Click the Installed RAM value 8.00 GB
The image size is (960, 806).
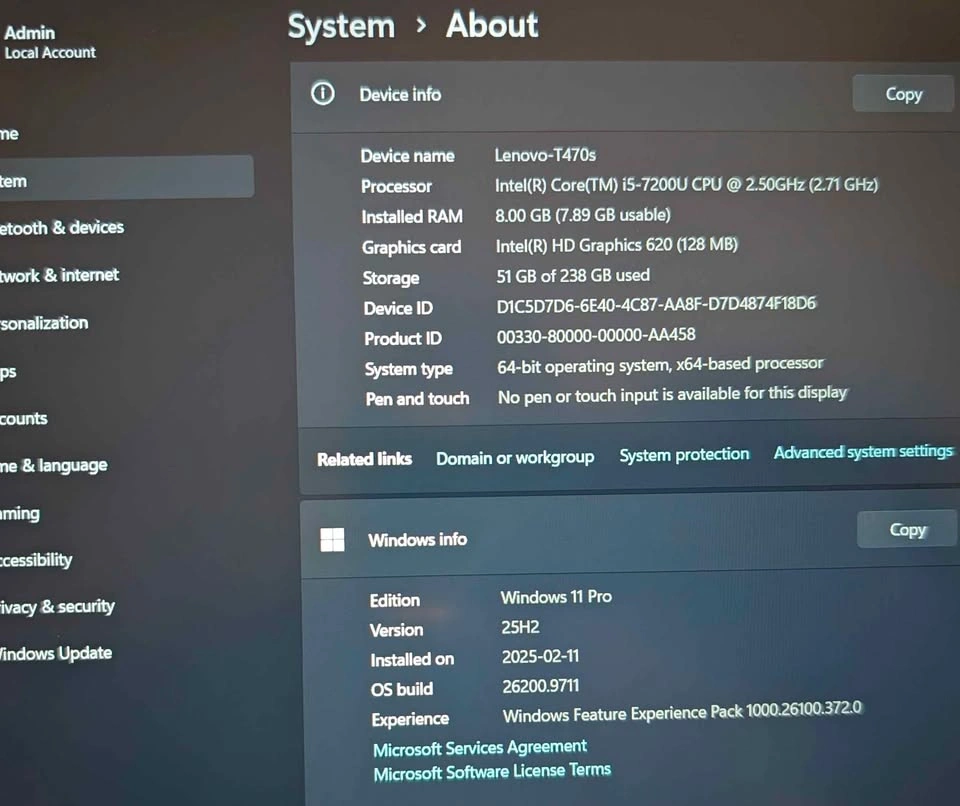point(583,215)
